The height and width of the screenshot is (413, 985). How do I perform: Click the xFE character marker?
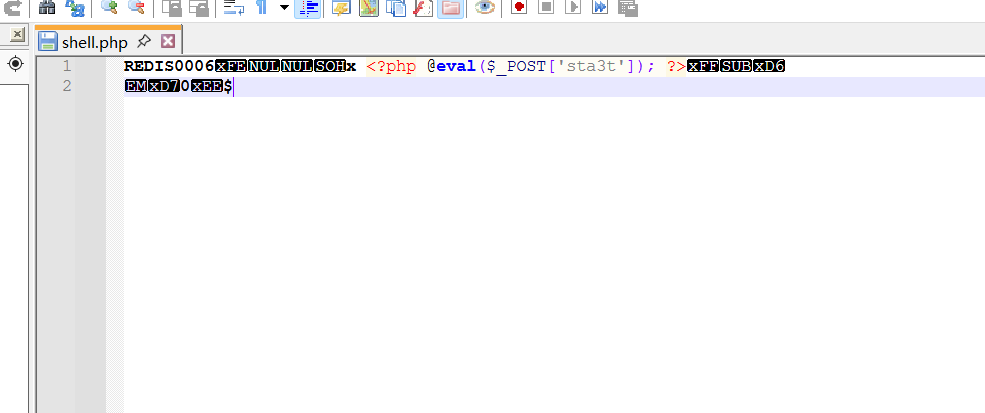click(x=231, y=67)
